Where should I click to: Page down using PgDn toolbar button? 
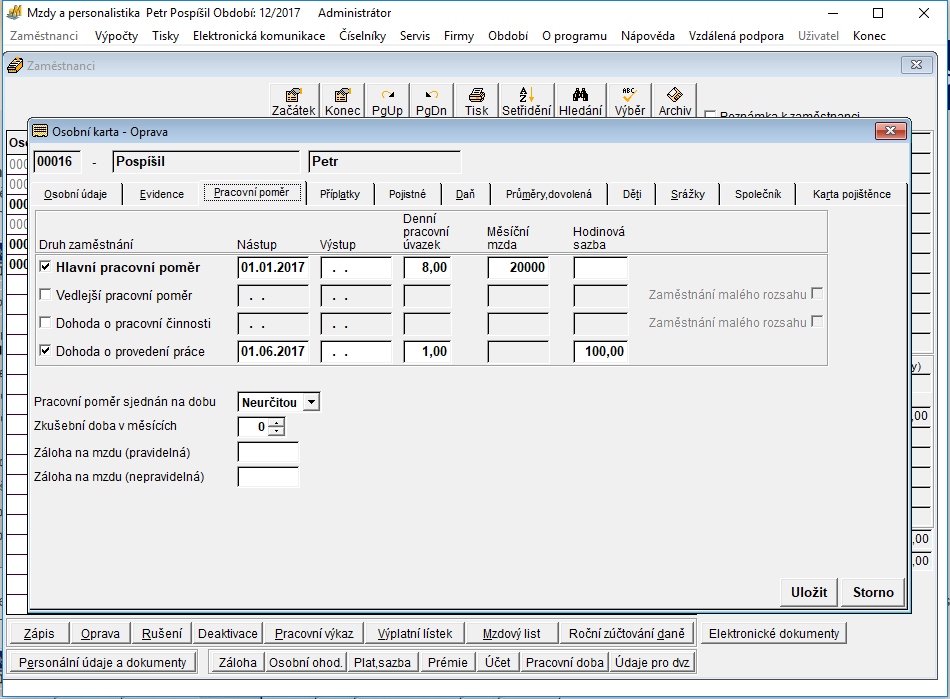click(431, 101)
